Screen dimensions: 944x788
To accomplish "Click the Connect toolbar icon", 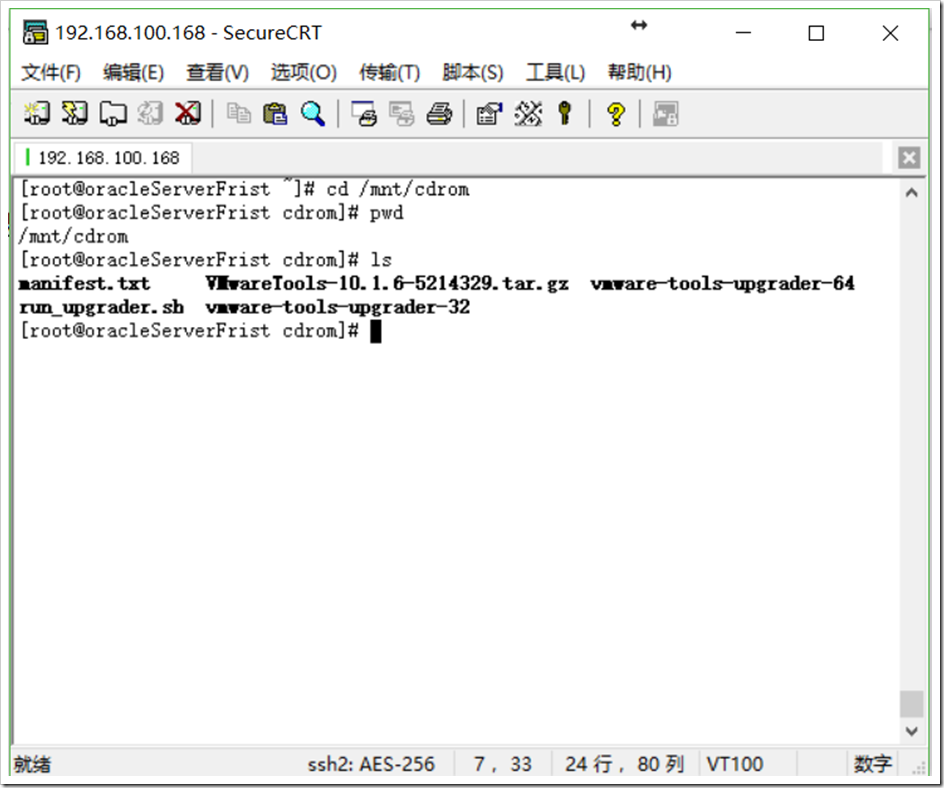I will 37,113.
